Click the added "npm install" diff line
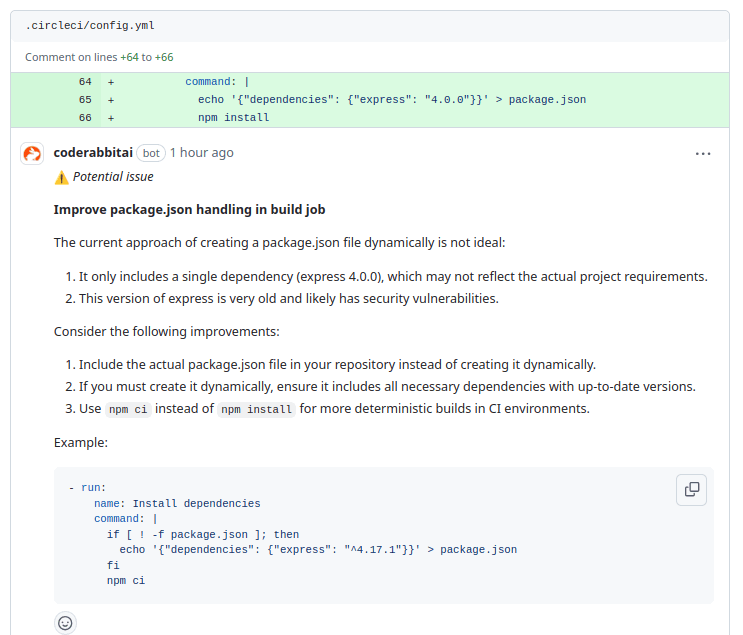 tap(233, 118)
